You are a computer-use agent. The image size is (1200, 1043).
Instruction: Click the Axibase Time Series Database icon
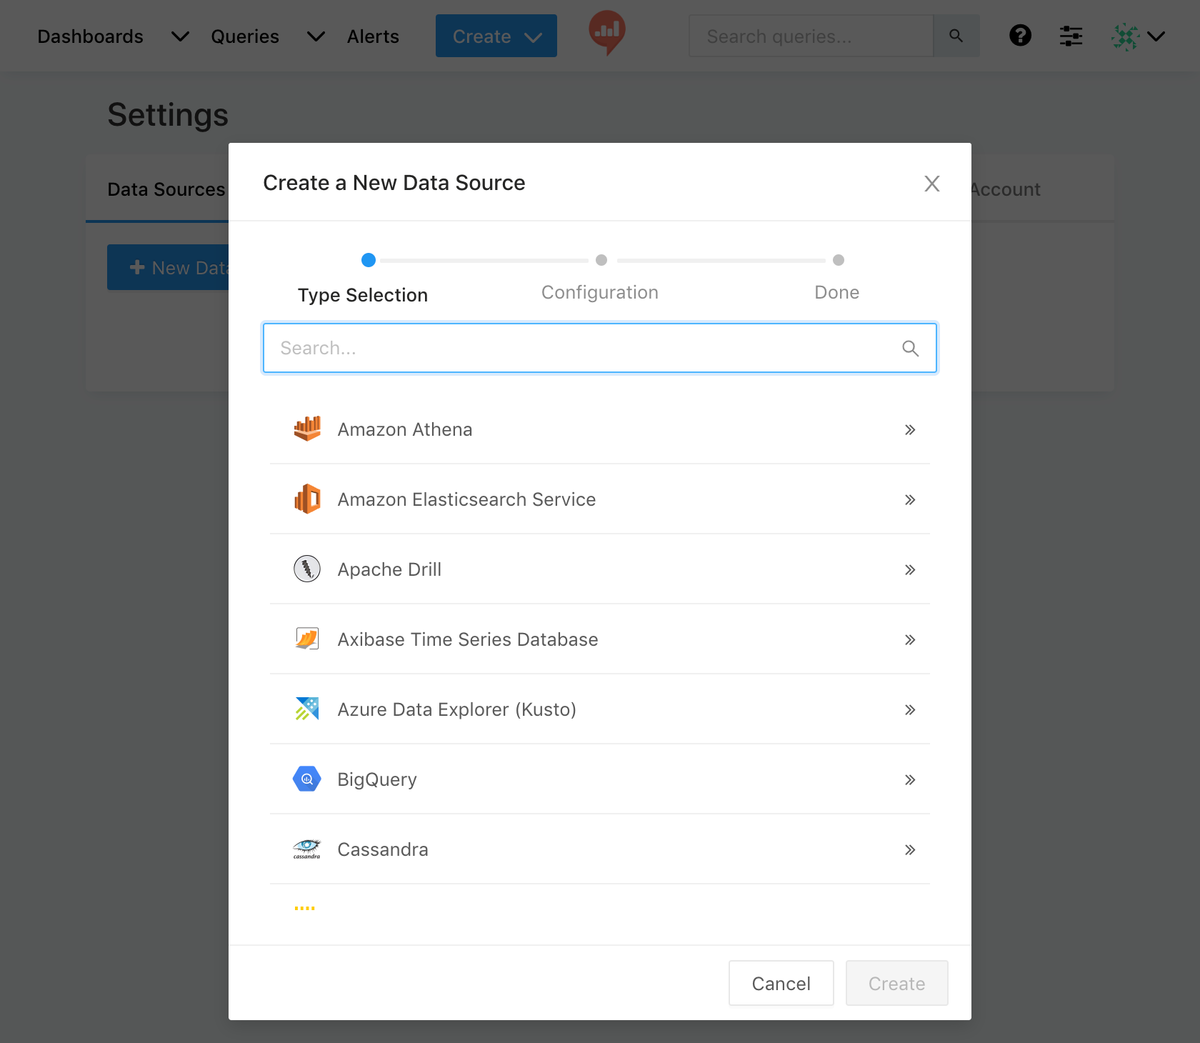tap(307, 639)
